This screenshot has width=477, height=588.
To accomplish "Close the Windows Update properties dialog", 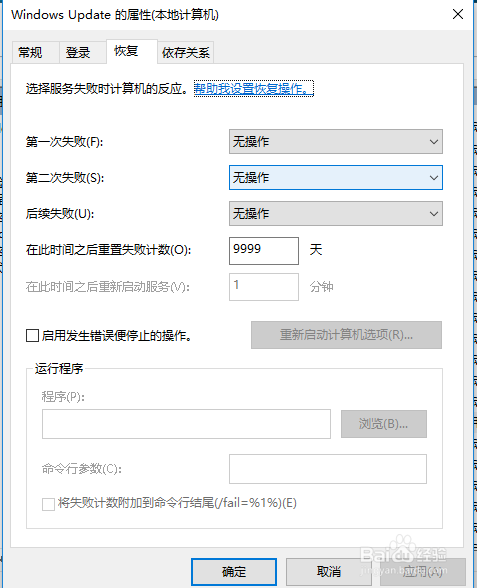I will pyautogui.click(x=458, y=14).
